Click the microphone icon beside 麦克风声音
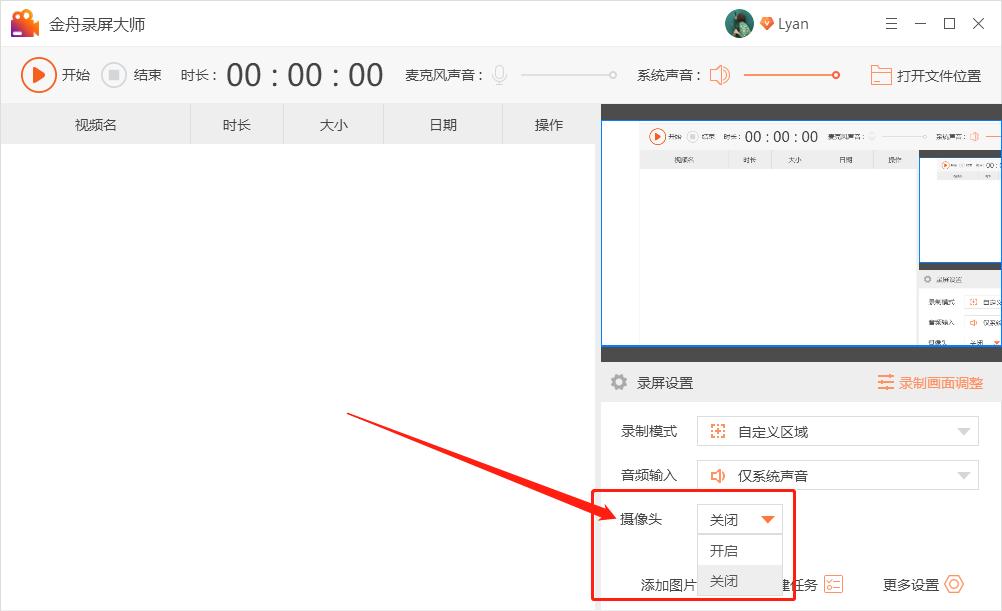 pyautogui.click(x=499, y=74)
